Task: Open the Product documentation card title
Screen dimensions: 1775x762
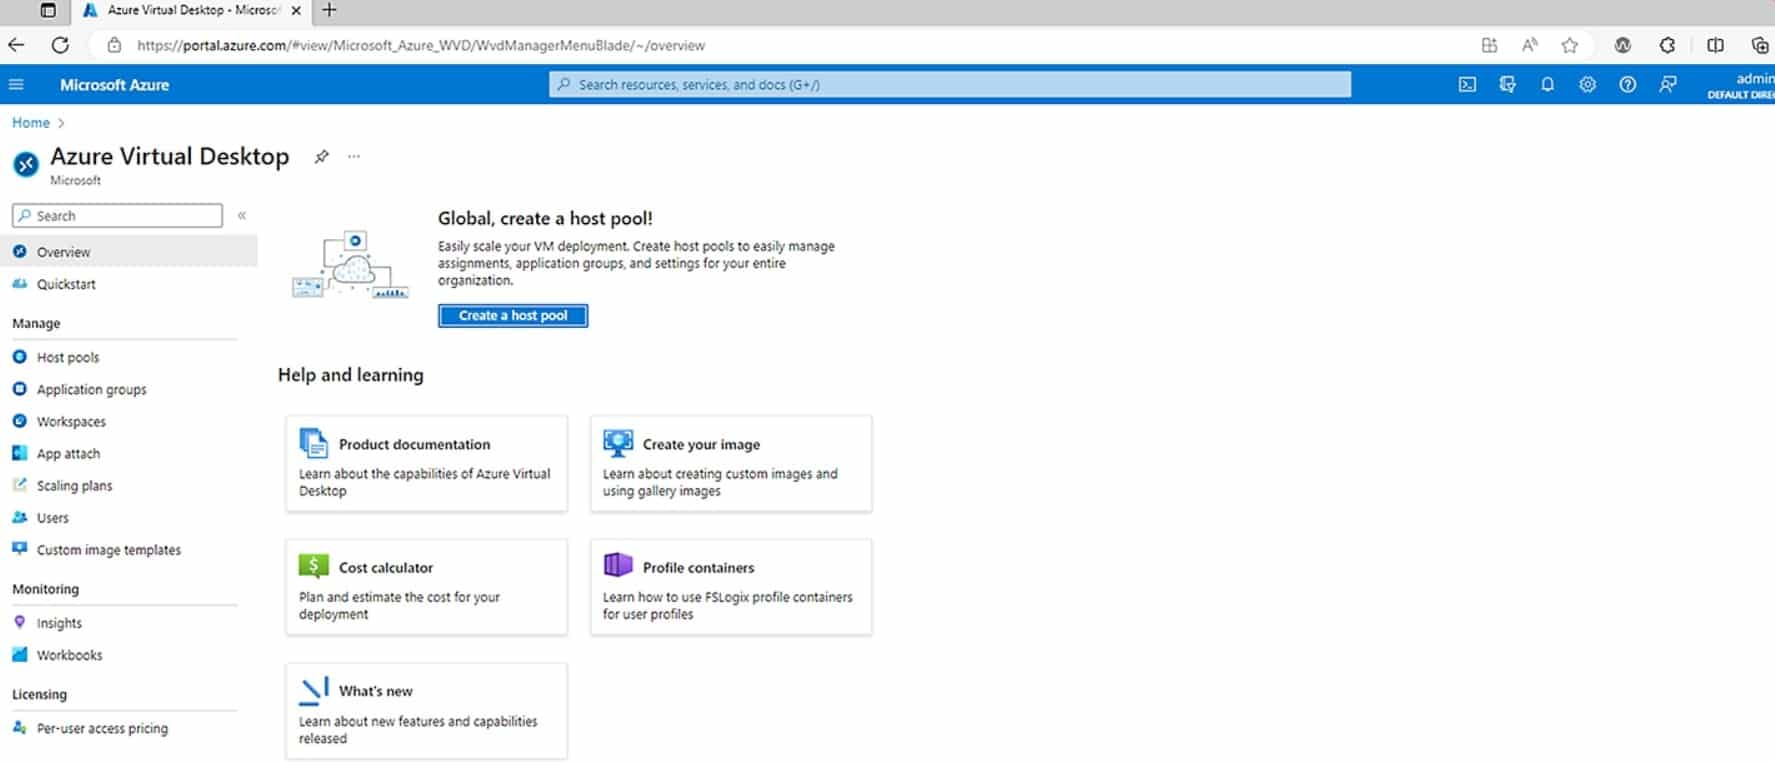Action: click(x=414, y=444)
